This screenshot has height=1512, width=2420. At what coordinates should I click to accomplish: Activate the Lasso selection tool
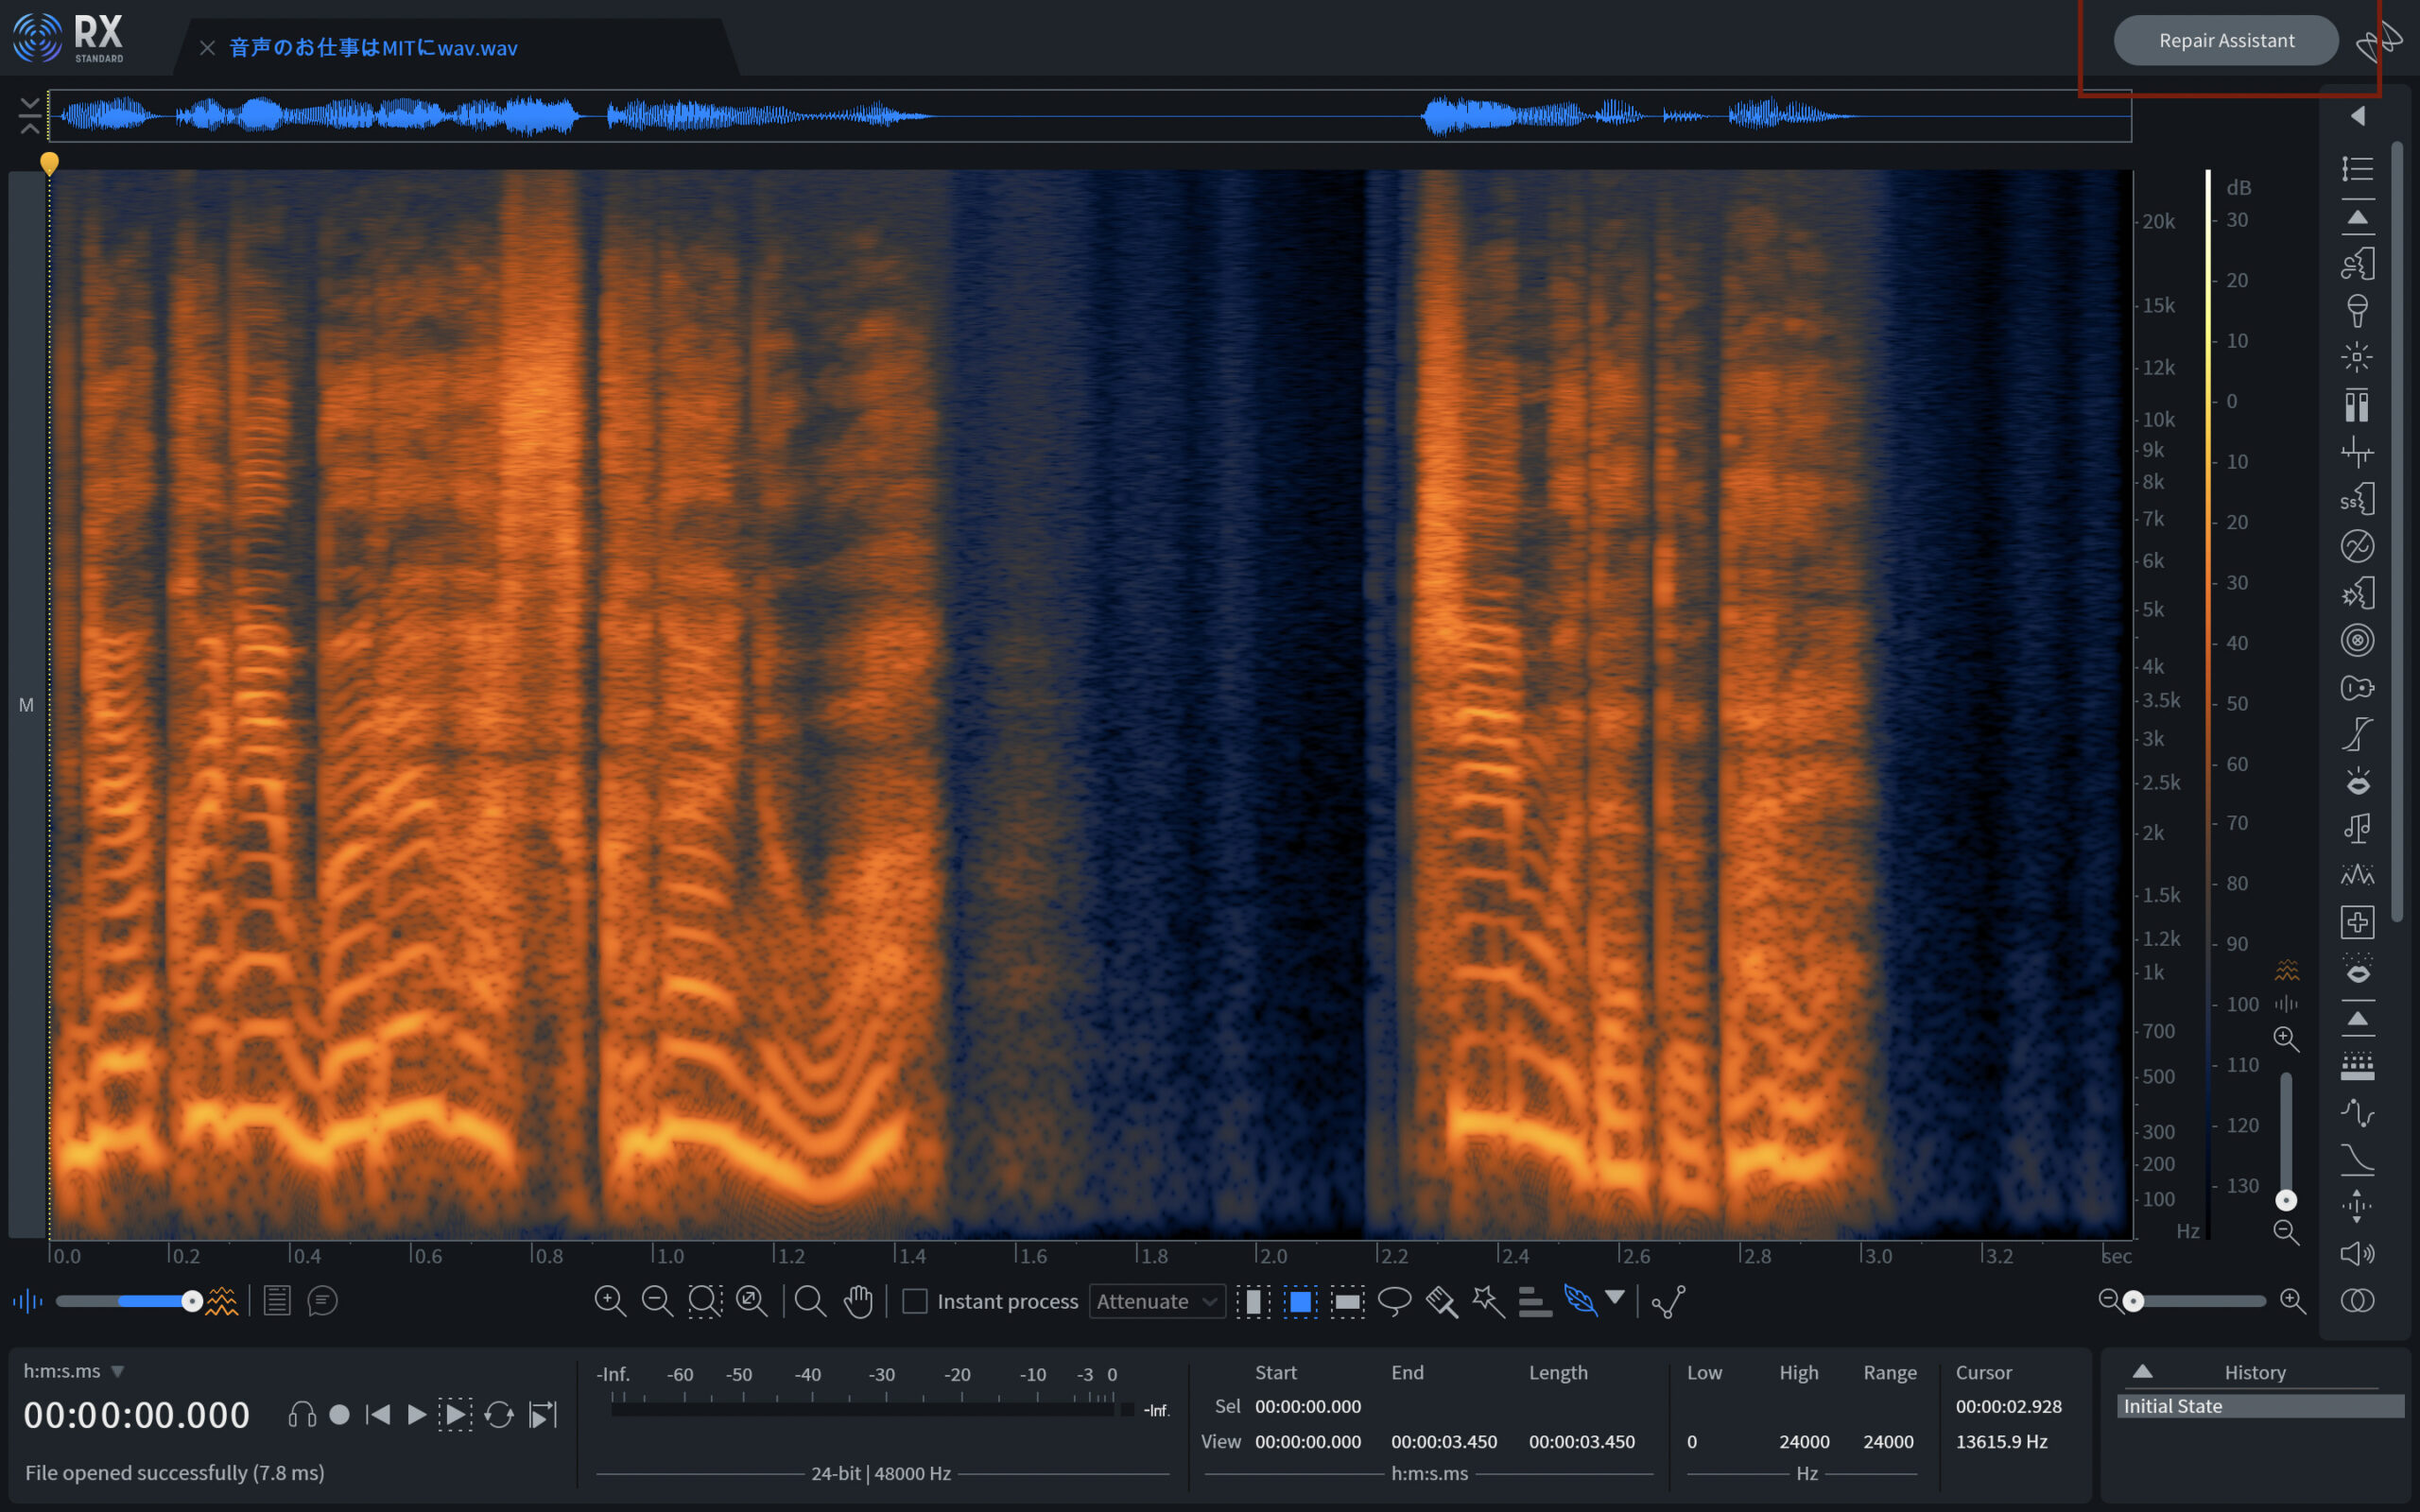[x=1395, y=1301]
